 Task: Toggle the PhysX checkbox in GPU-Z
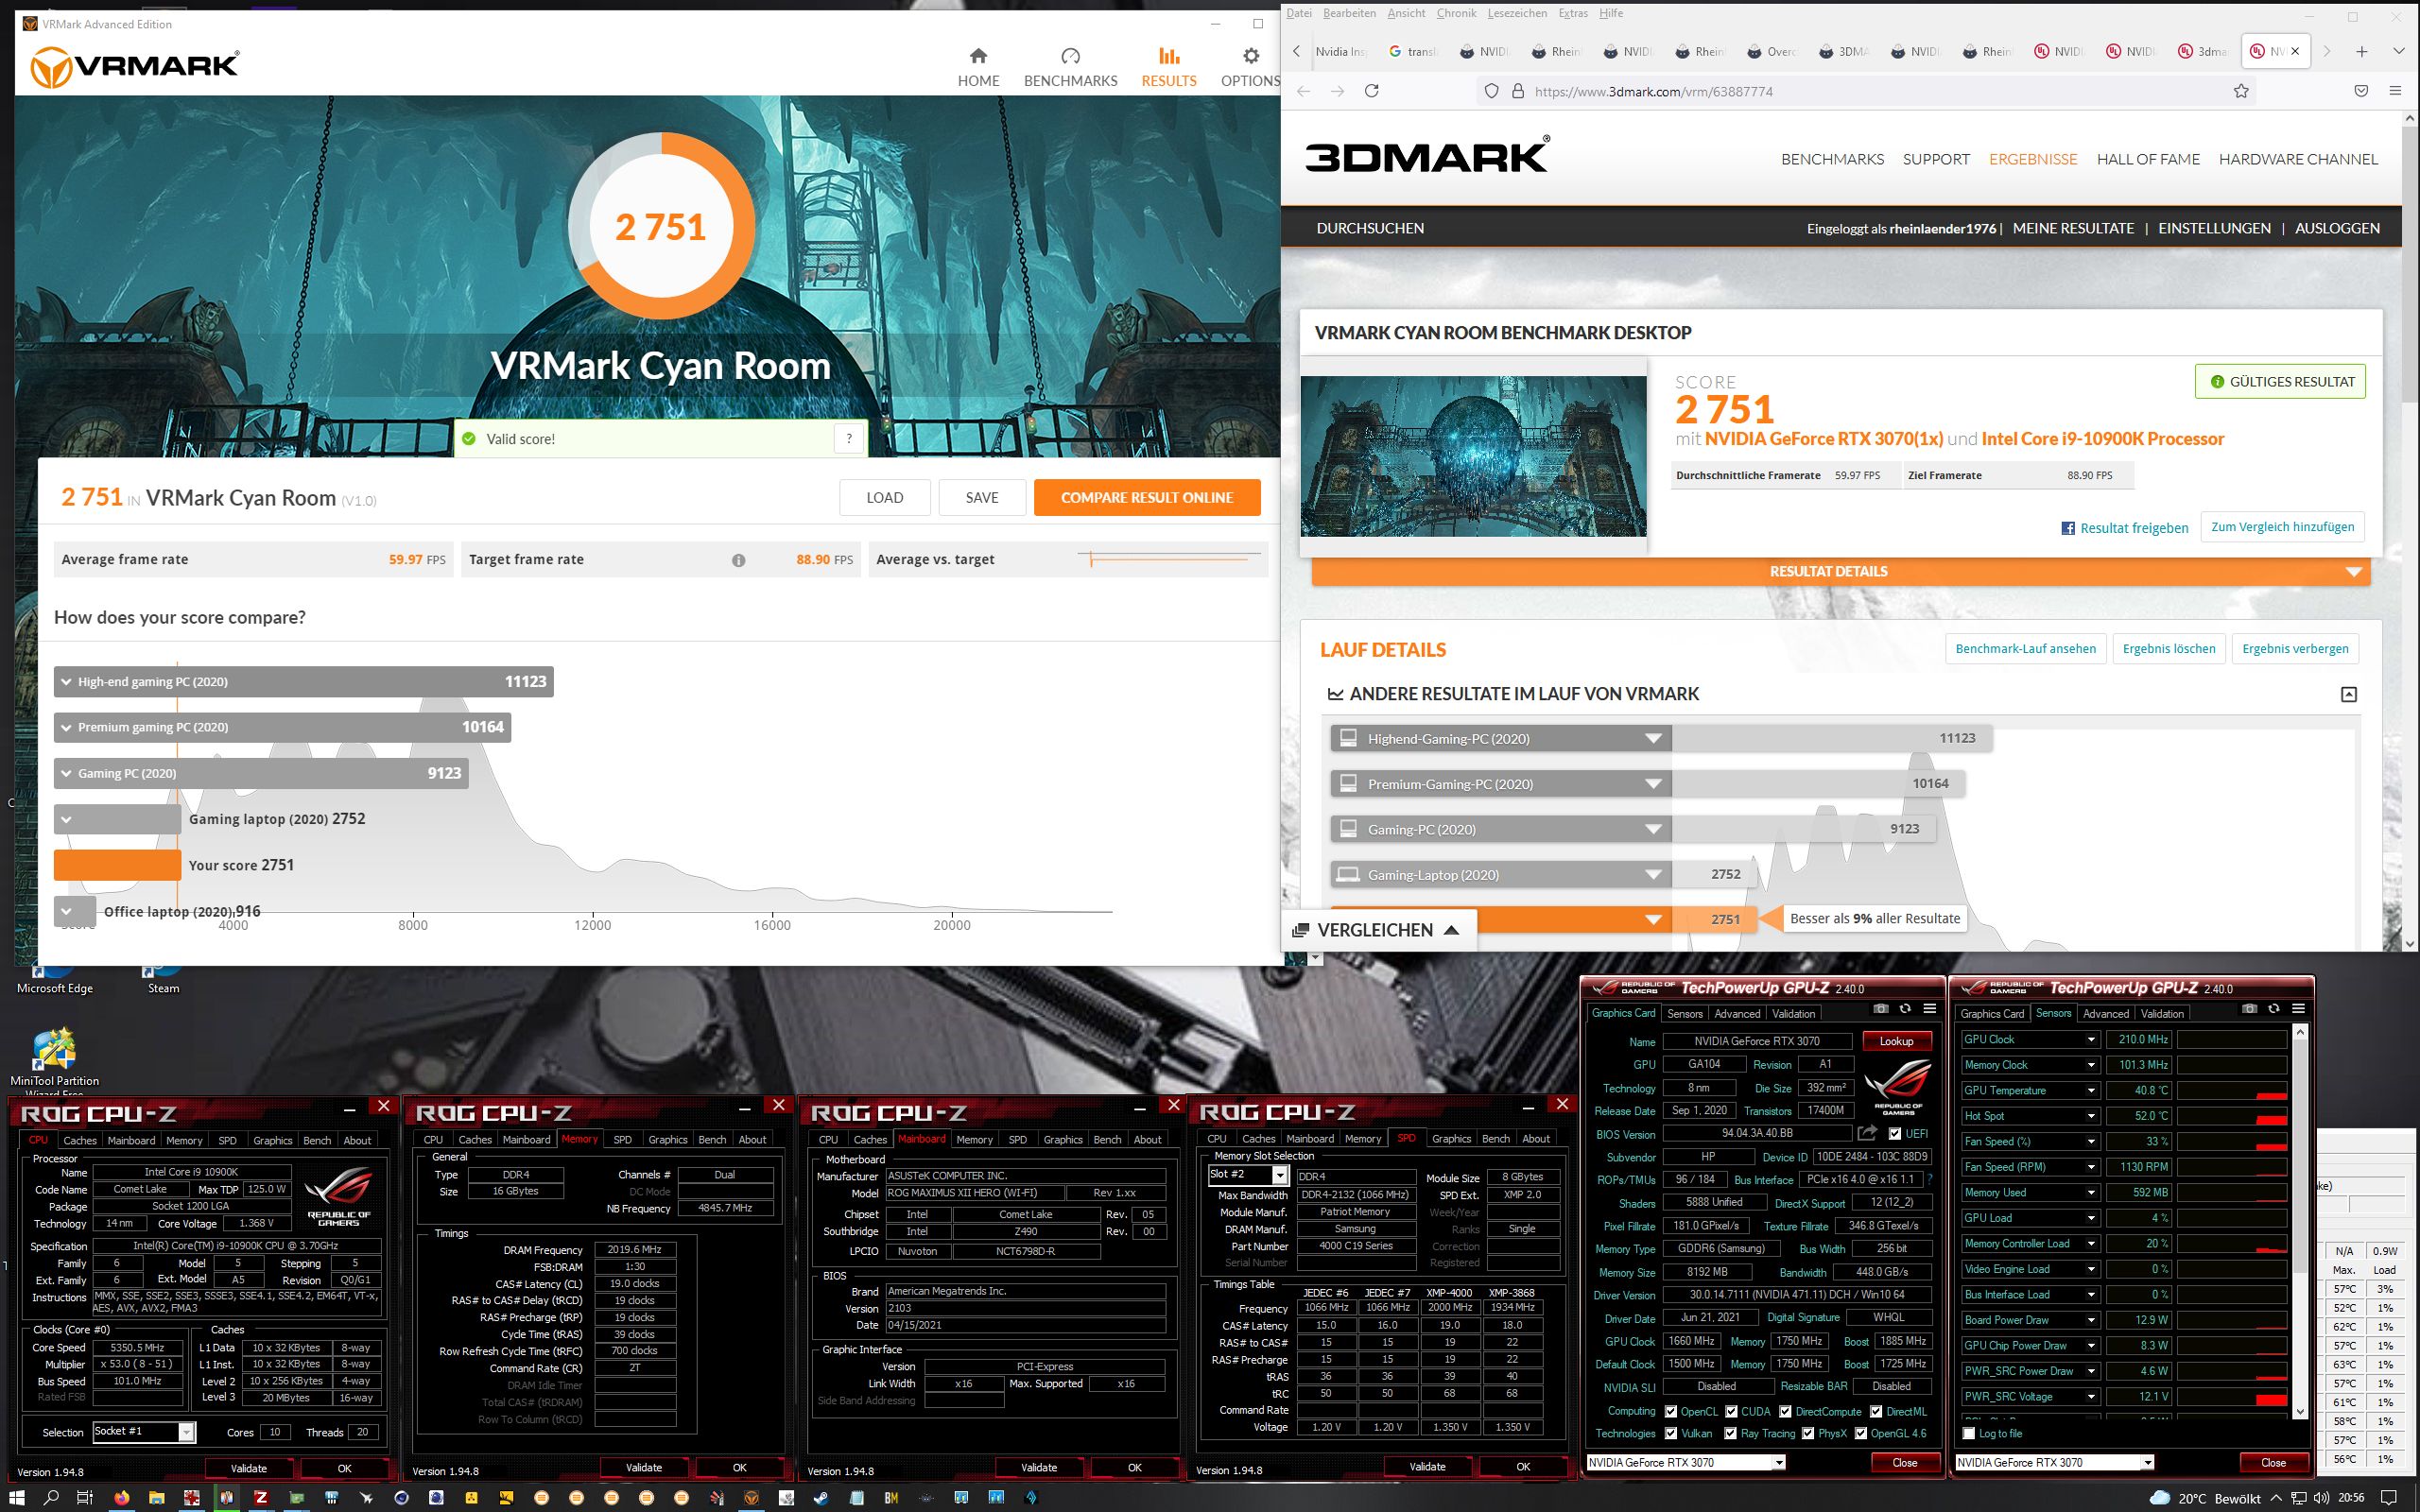[1808, 1433]
